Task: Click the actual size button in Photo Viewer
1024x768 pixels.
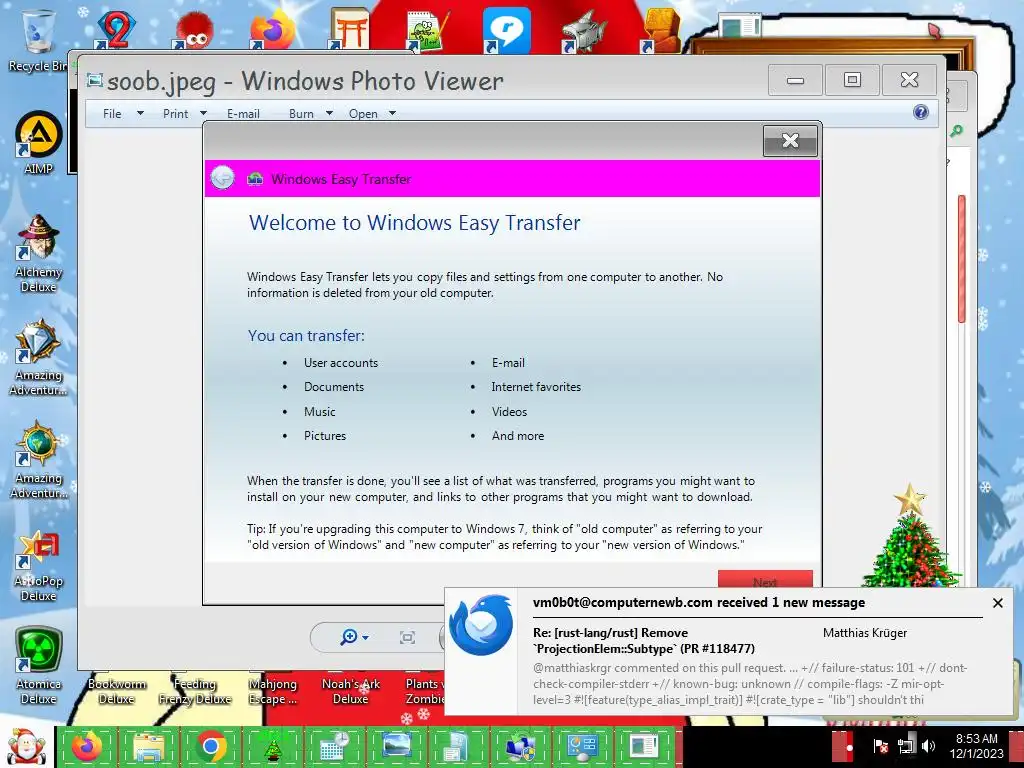Action: (x=407, y=637)
